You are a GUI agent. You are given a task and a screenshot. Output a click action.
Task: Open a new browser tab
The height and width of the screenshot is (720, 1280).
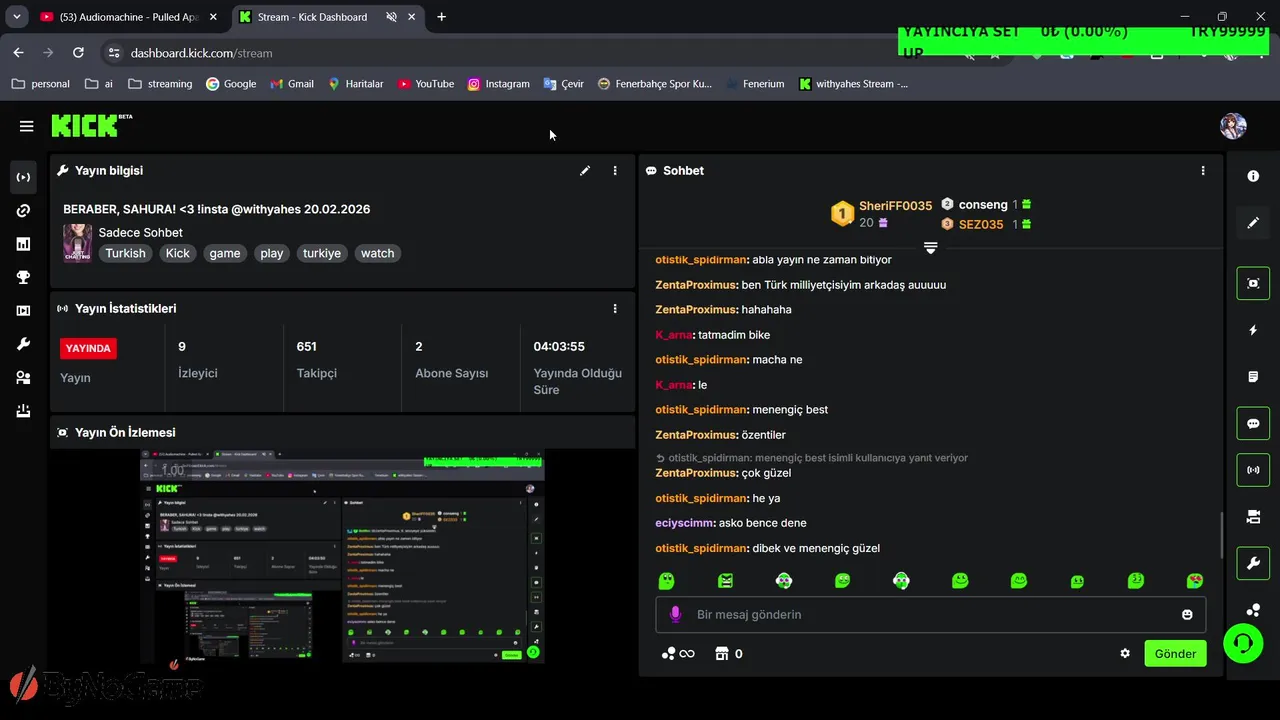click(441, 17)
